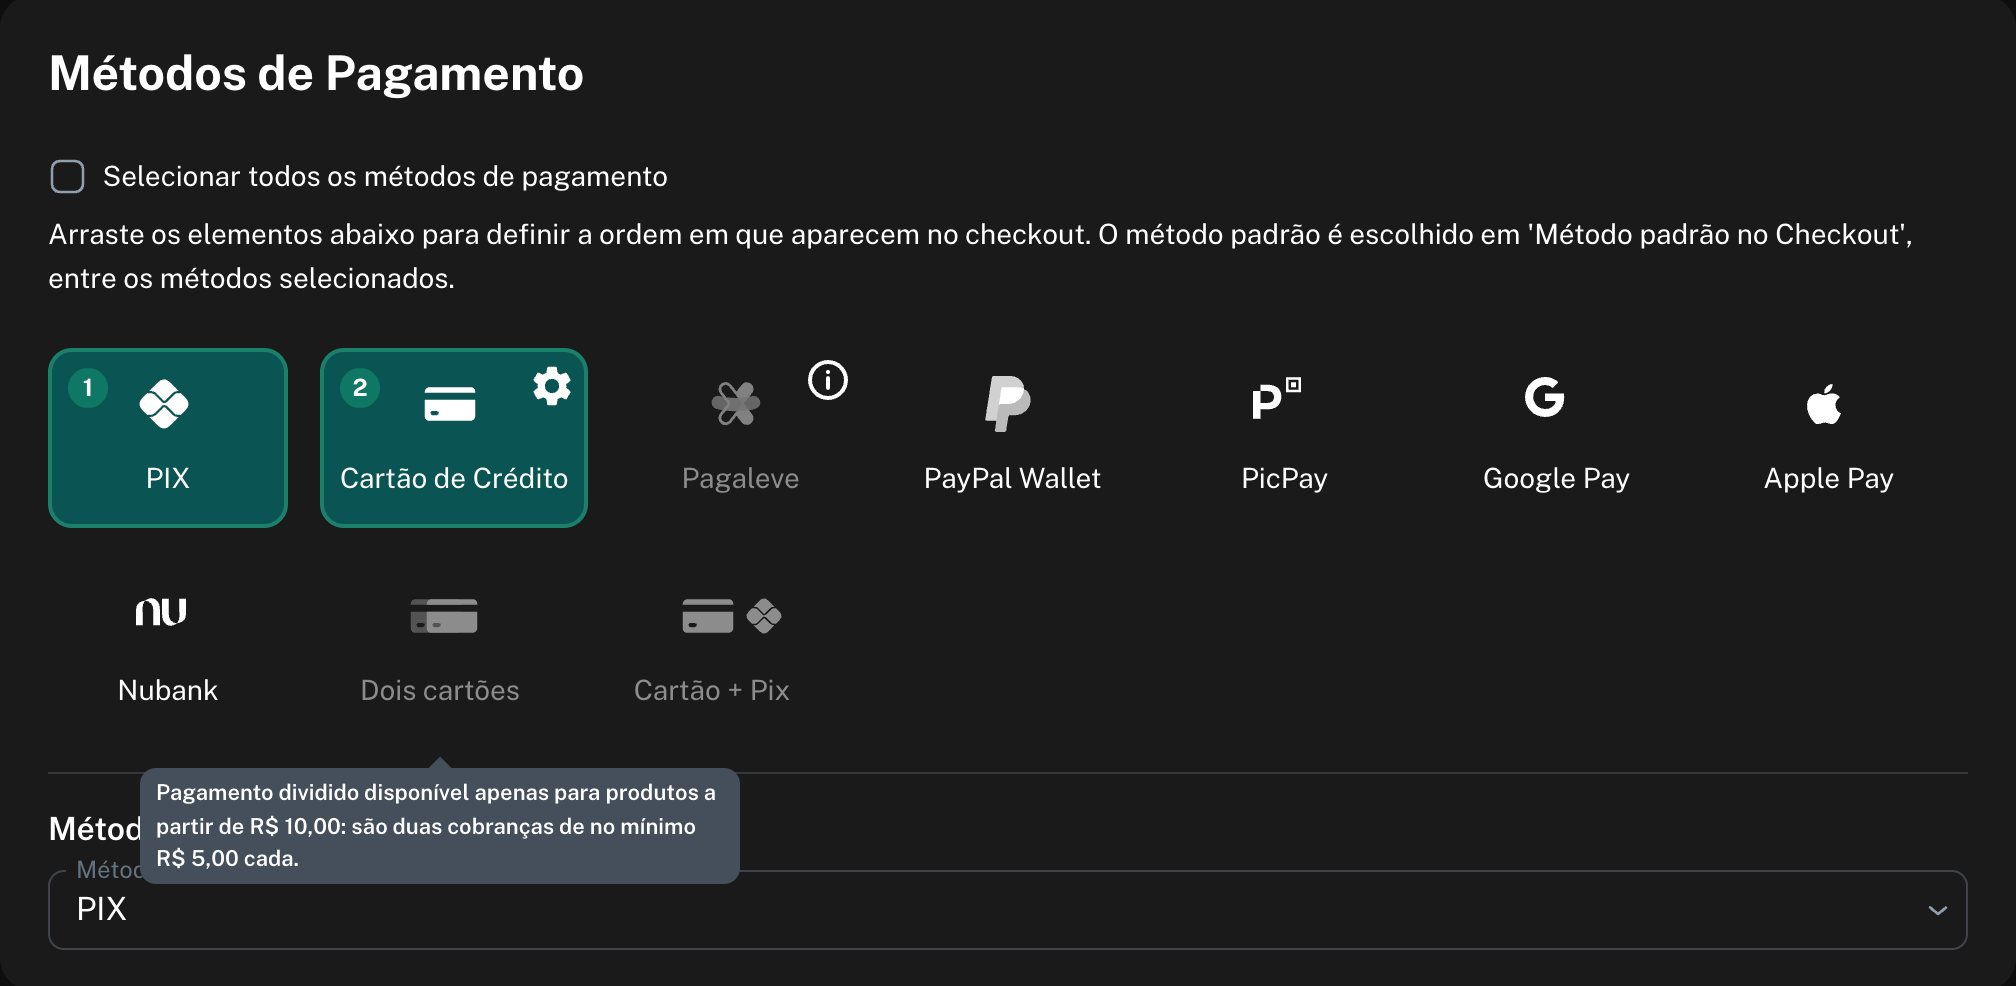Select the PayPal Wallet logo
The image size is (2016, 986).
(1008, 404)
